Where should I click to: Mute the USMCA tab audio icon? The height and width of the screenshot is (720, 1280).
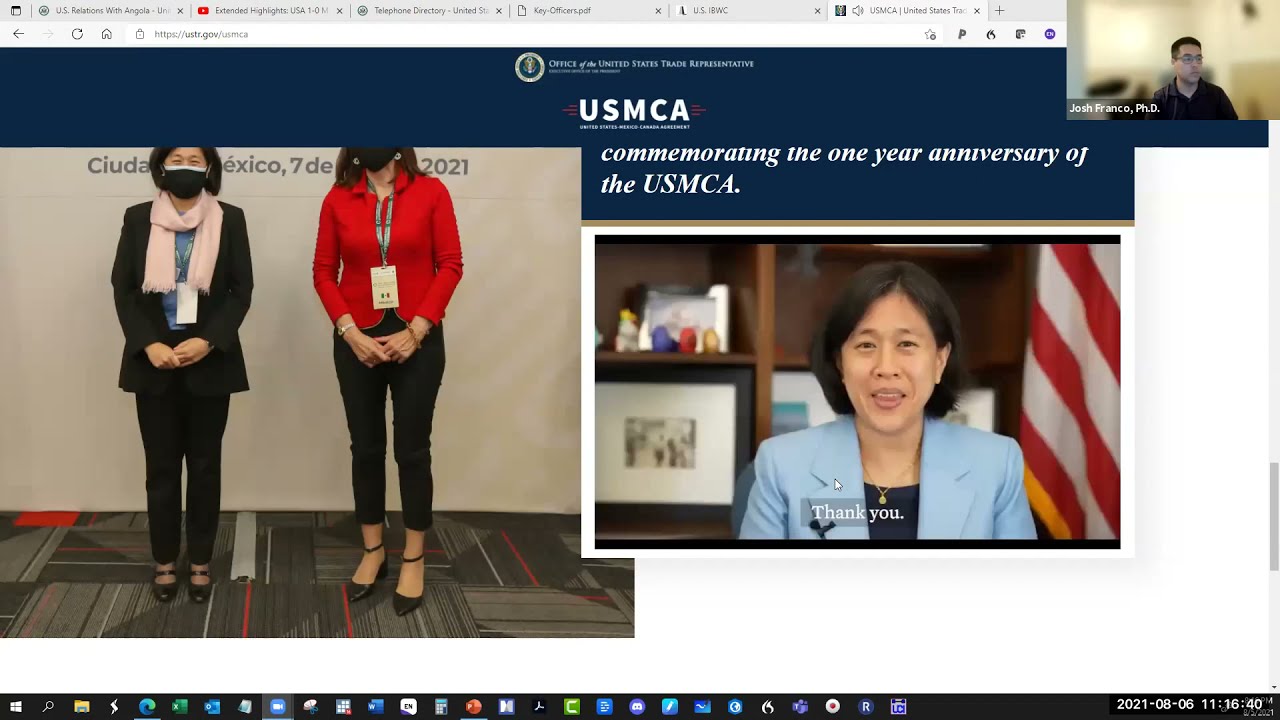click(x=857, y=11)
